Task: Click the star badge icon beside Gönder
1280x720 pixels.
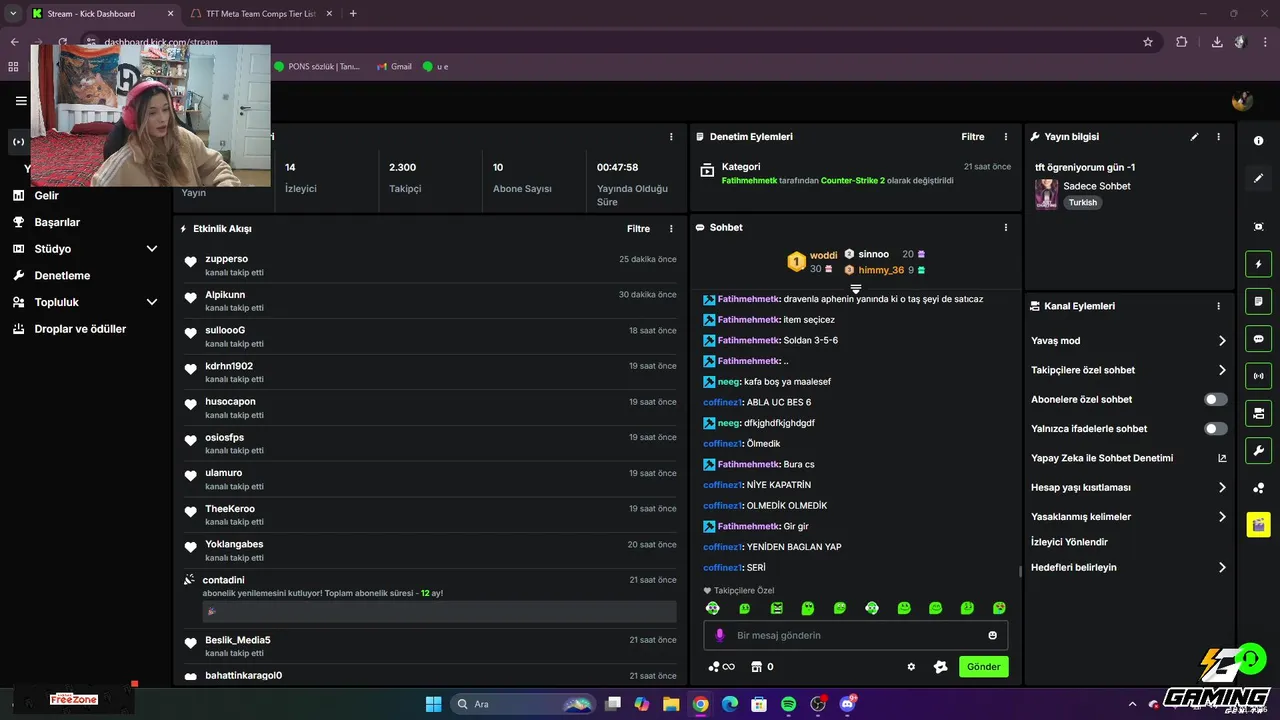Action: 940,667
